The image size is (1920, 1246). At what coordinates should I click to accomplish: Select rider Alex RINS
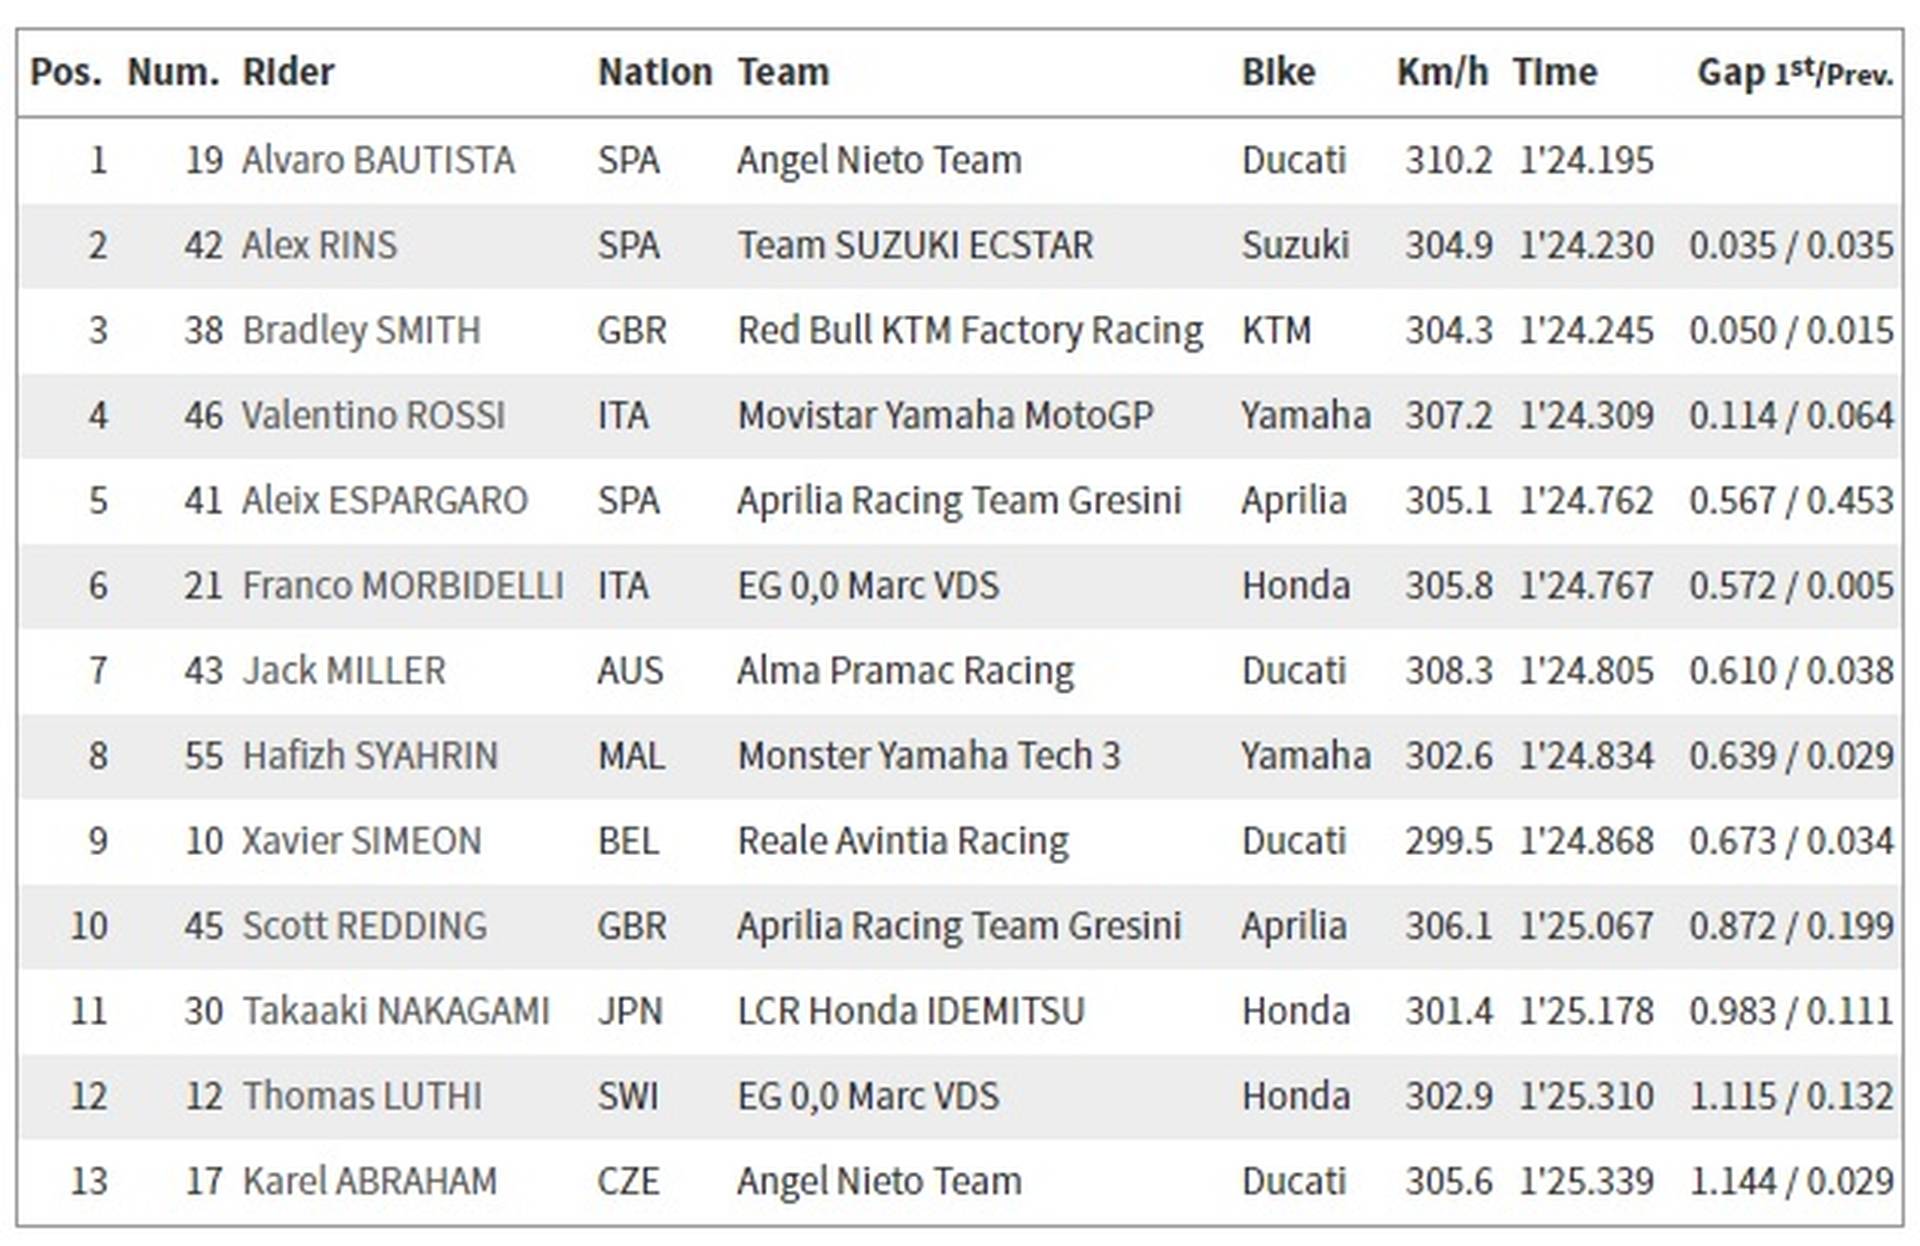(x=319, y=245)
